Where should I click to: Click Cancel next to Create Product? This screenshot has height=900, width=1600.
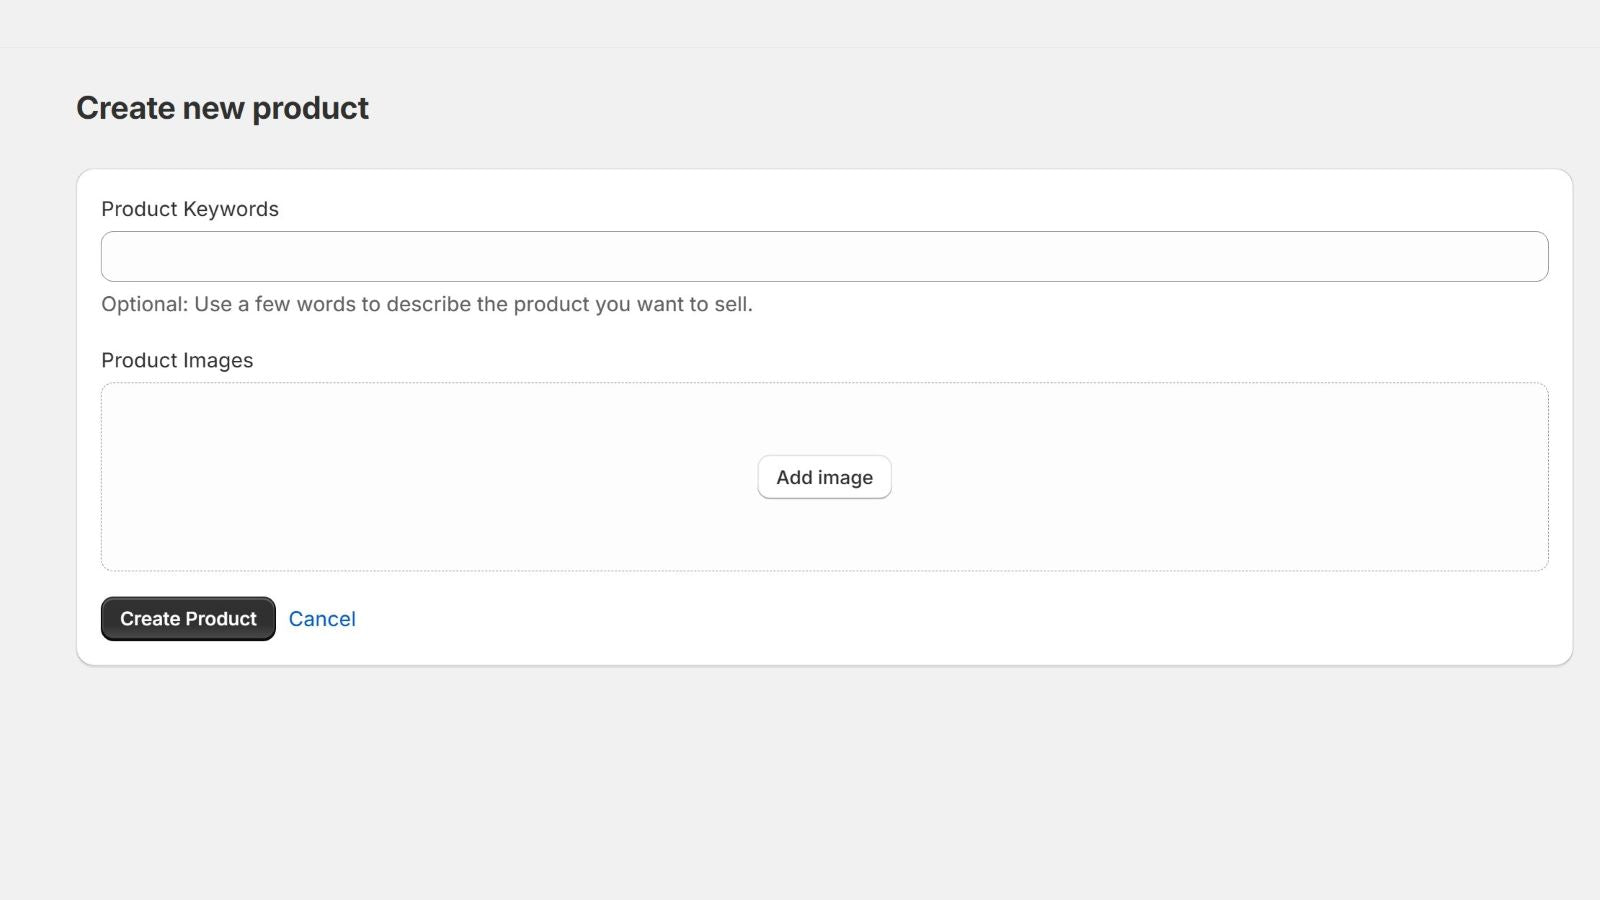click(322, 619)
